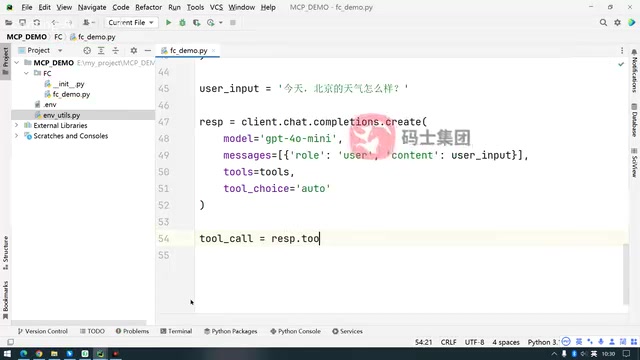Viewport: 640px width, 360px height.
Task: Open the TODO tool window
Action: 92,331
